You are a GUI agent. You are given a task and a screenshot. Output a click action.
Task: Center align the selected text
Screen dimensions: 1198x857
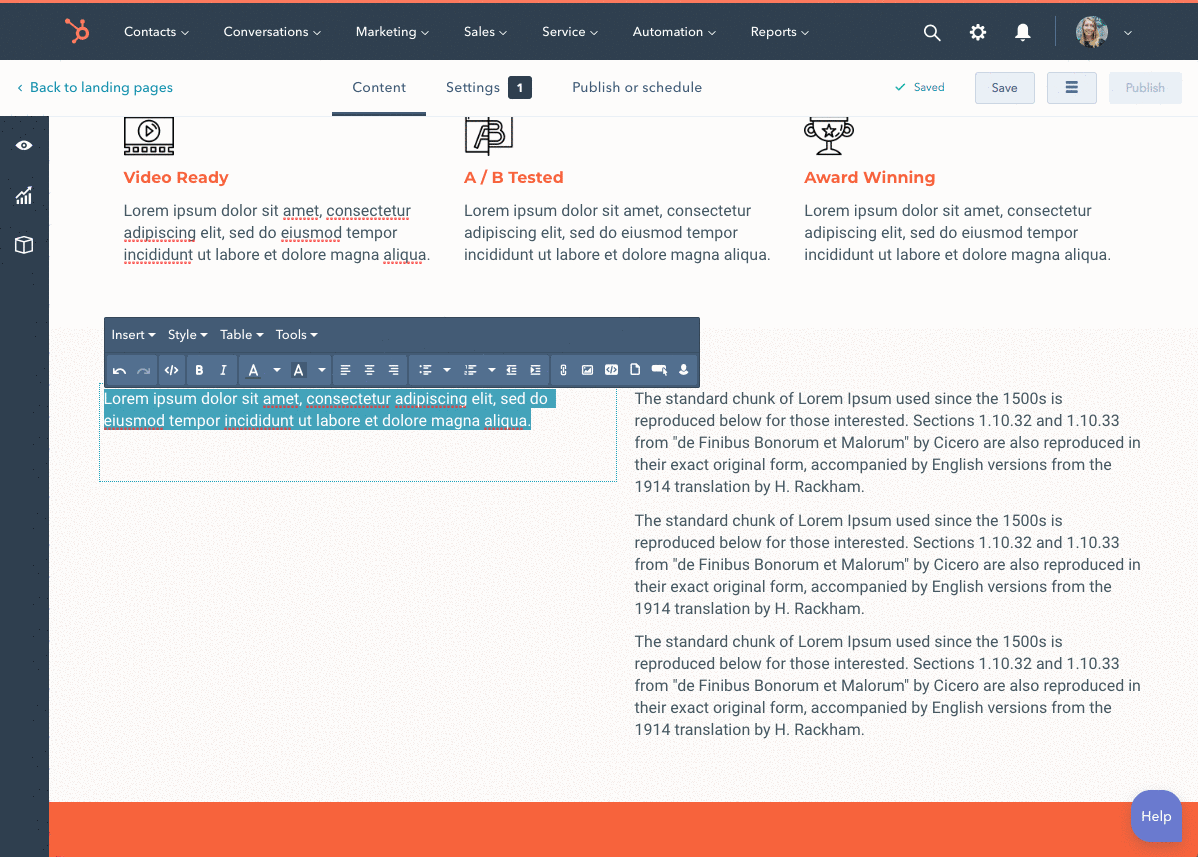click(x=369, y=370)
